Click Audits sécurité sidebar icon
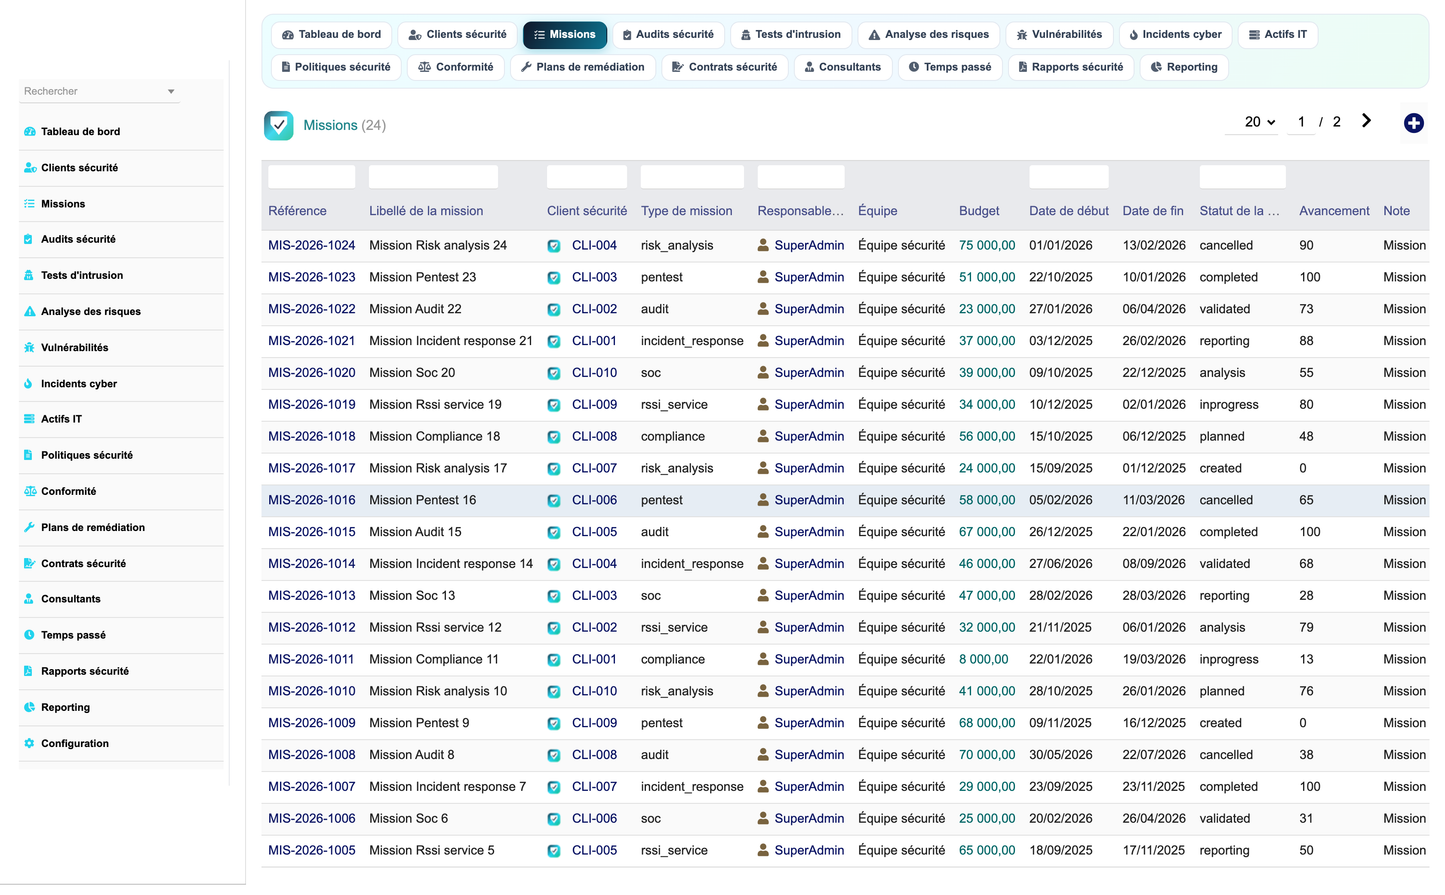1445x895 pixels. pyautogui.click(x=29, y=239)
